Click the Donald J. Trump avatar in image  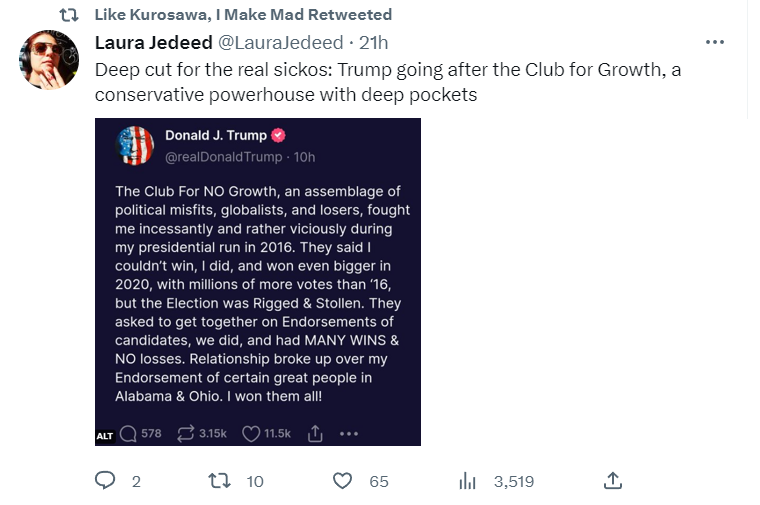[135, 145]
